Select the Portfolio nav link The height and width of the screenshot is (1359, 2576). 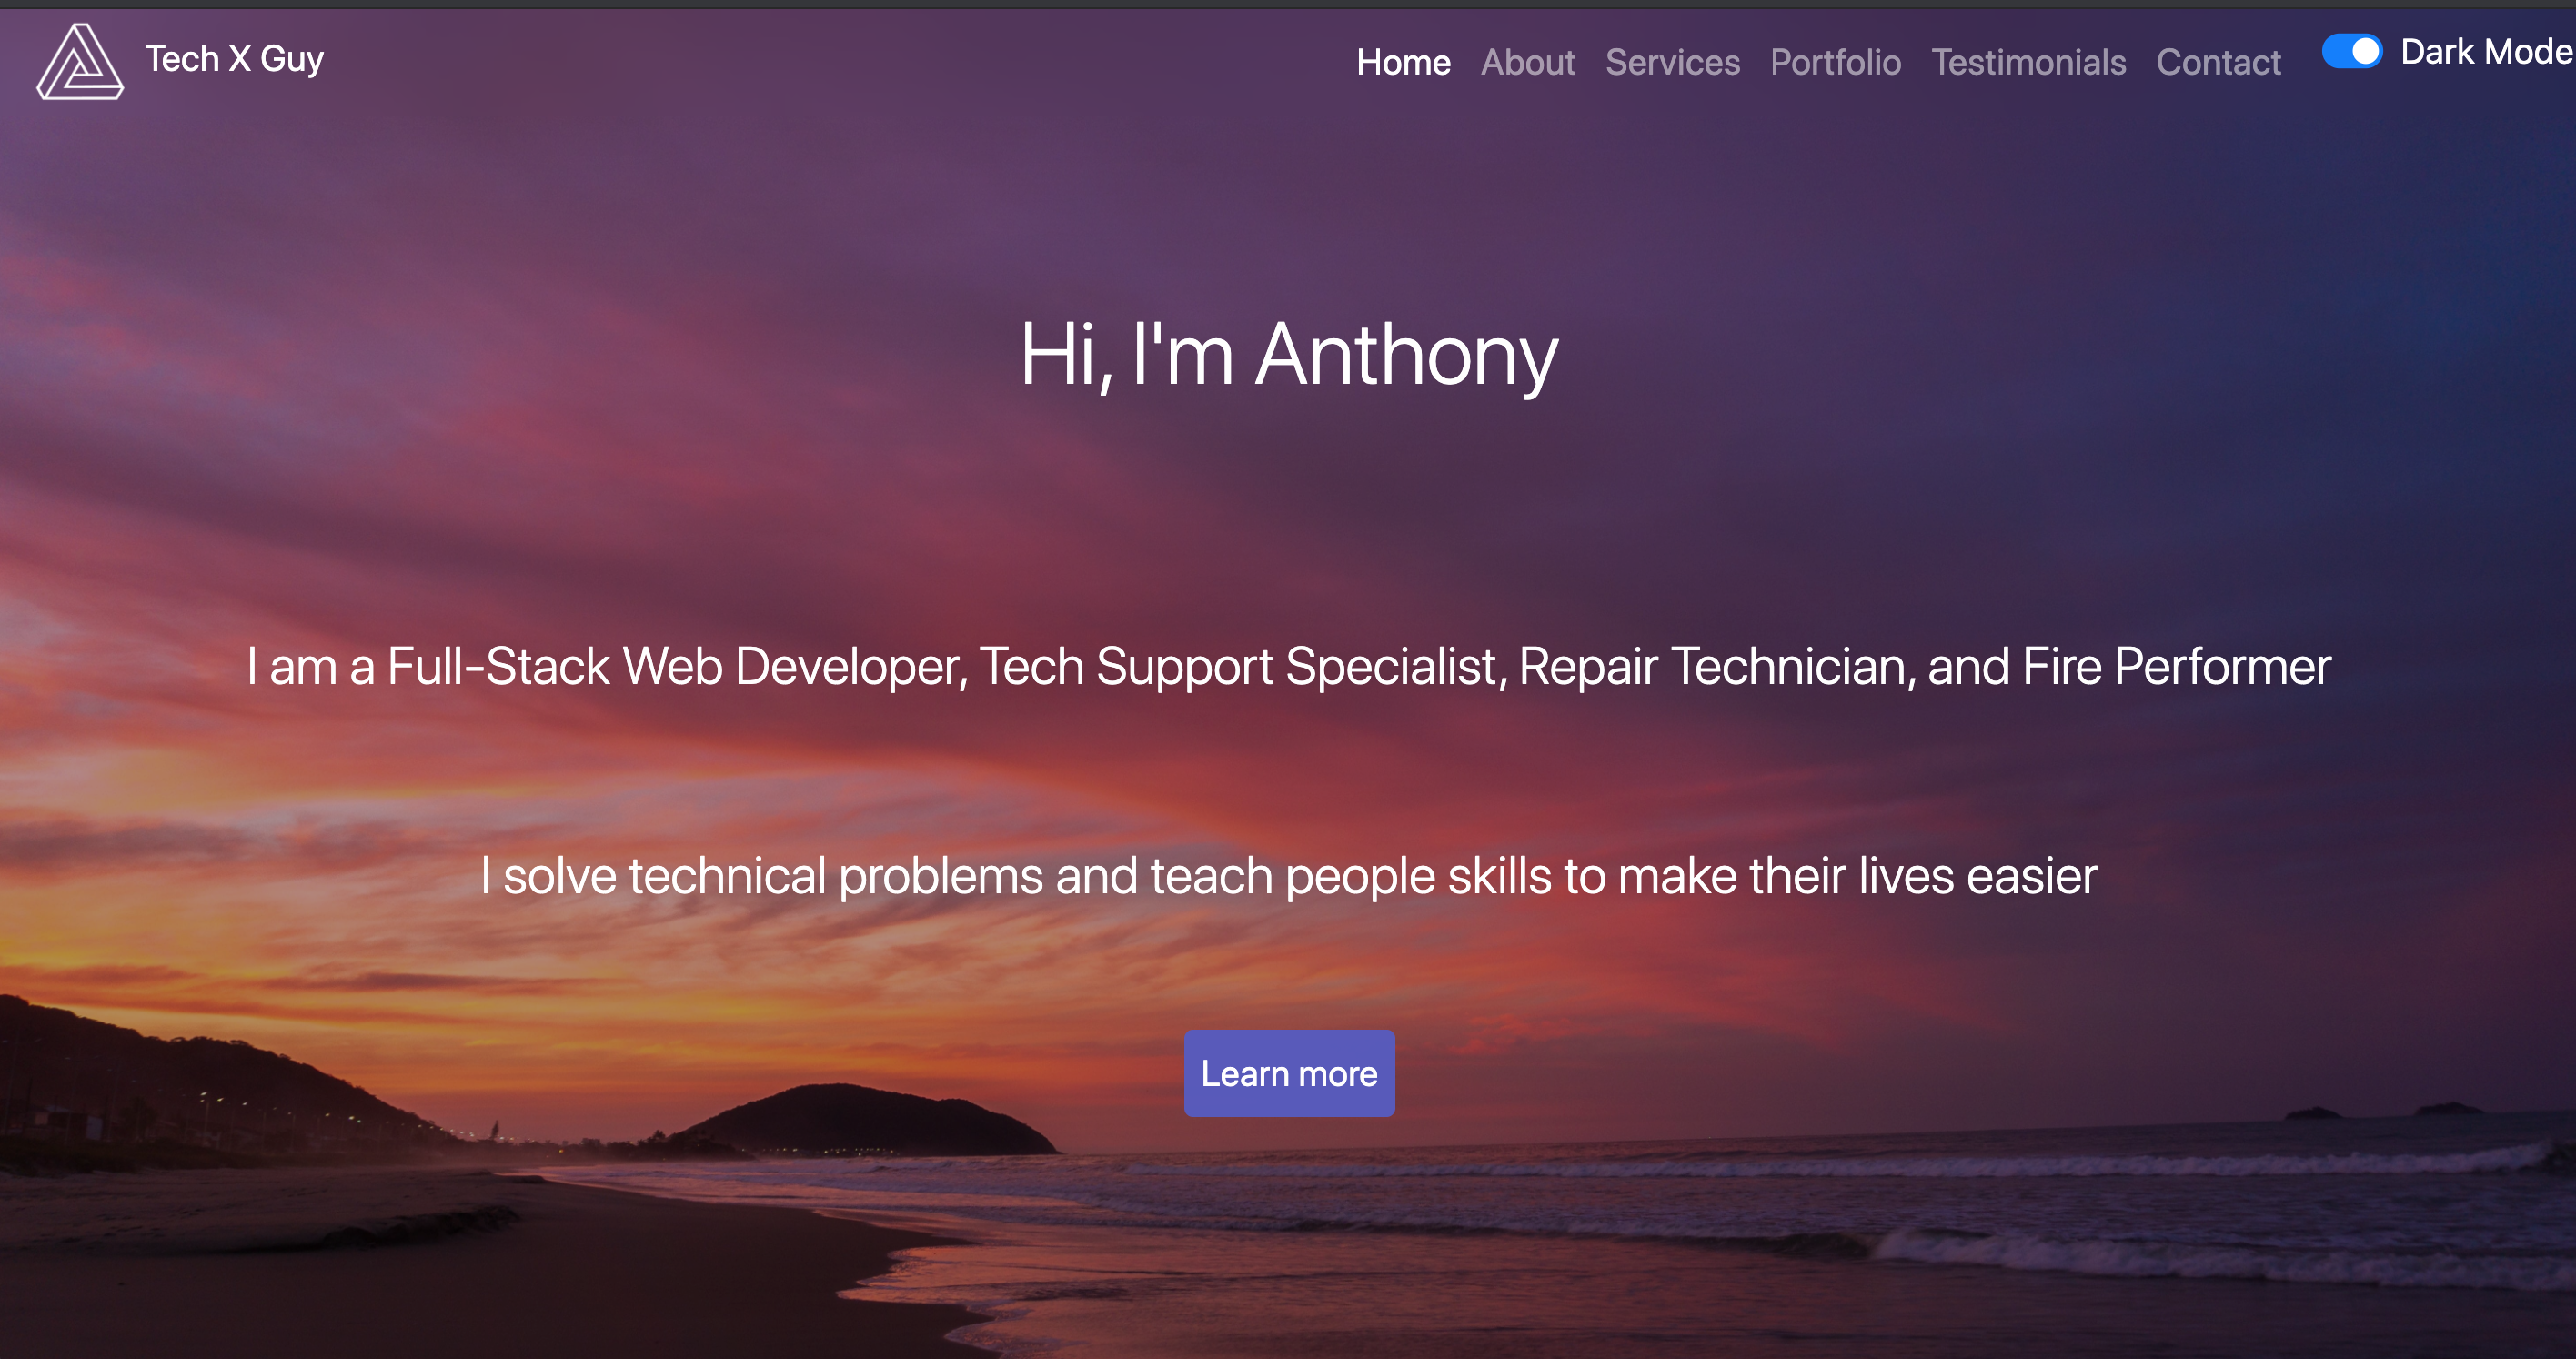click(x=1835, y=62)
